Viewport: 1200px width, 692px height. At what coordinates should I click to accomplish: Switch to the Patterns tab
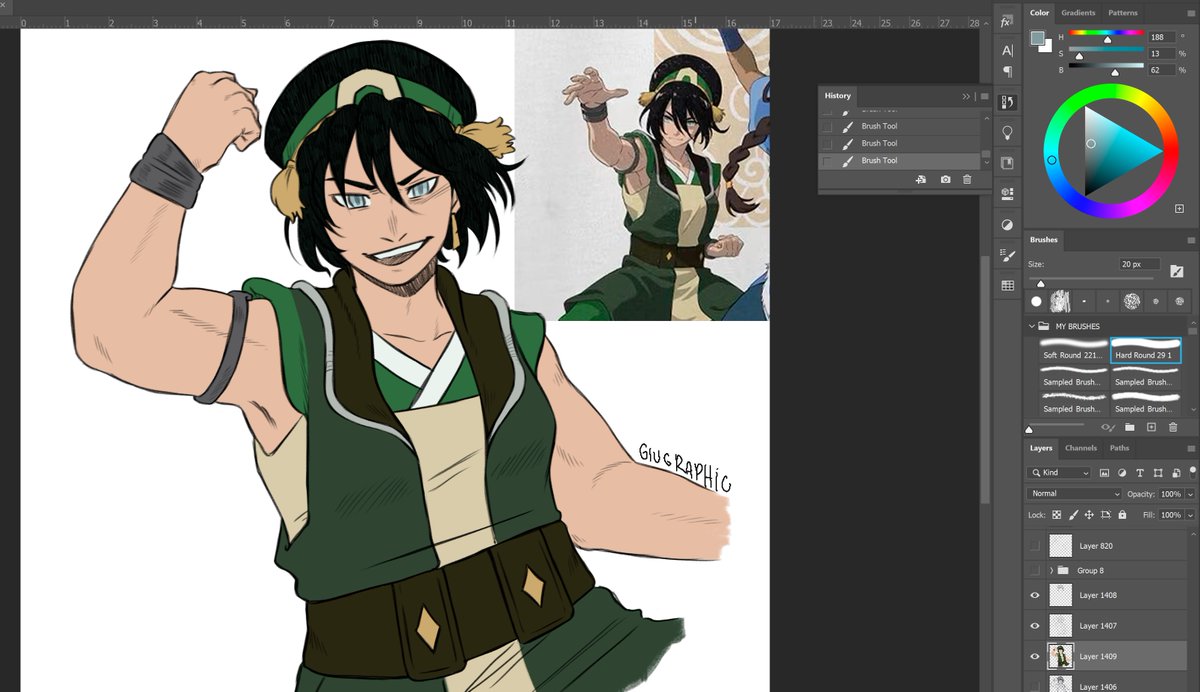(1123, 13)
